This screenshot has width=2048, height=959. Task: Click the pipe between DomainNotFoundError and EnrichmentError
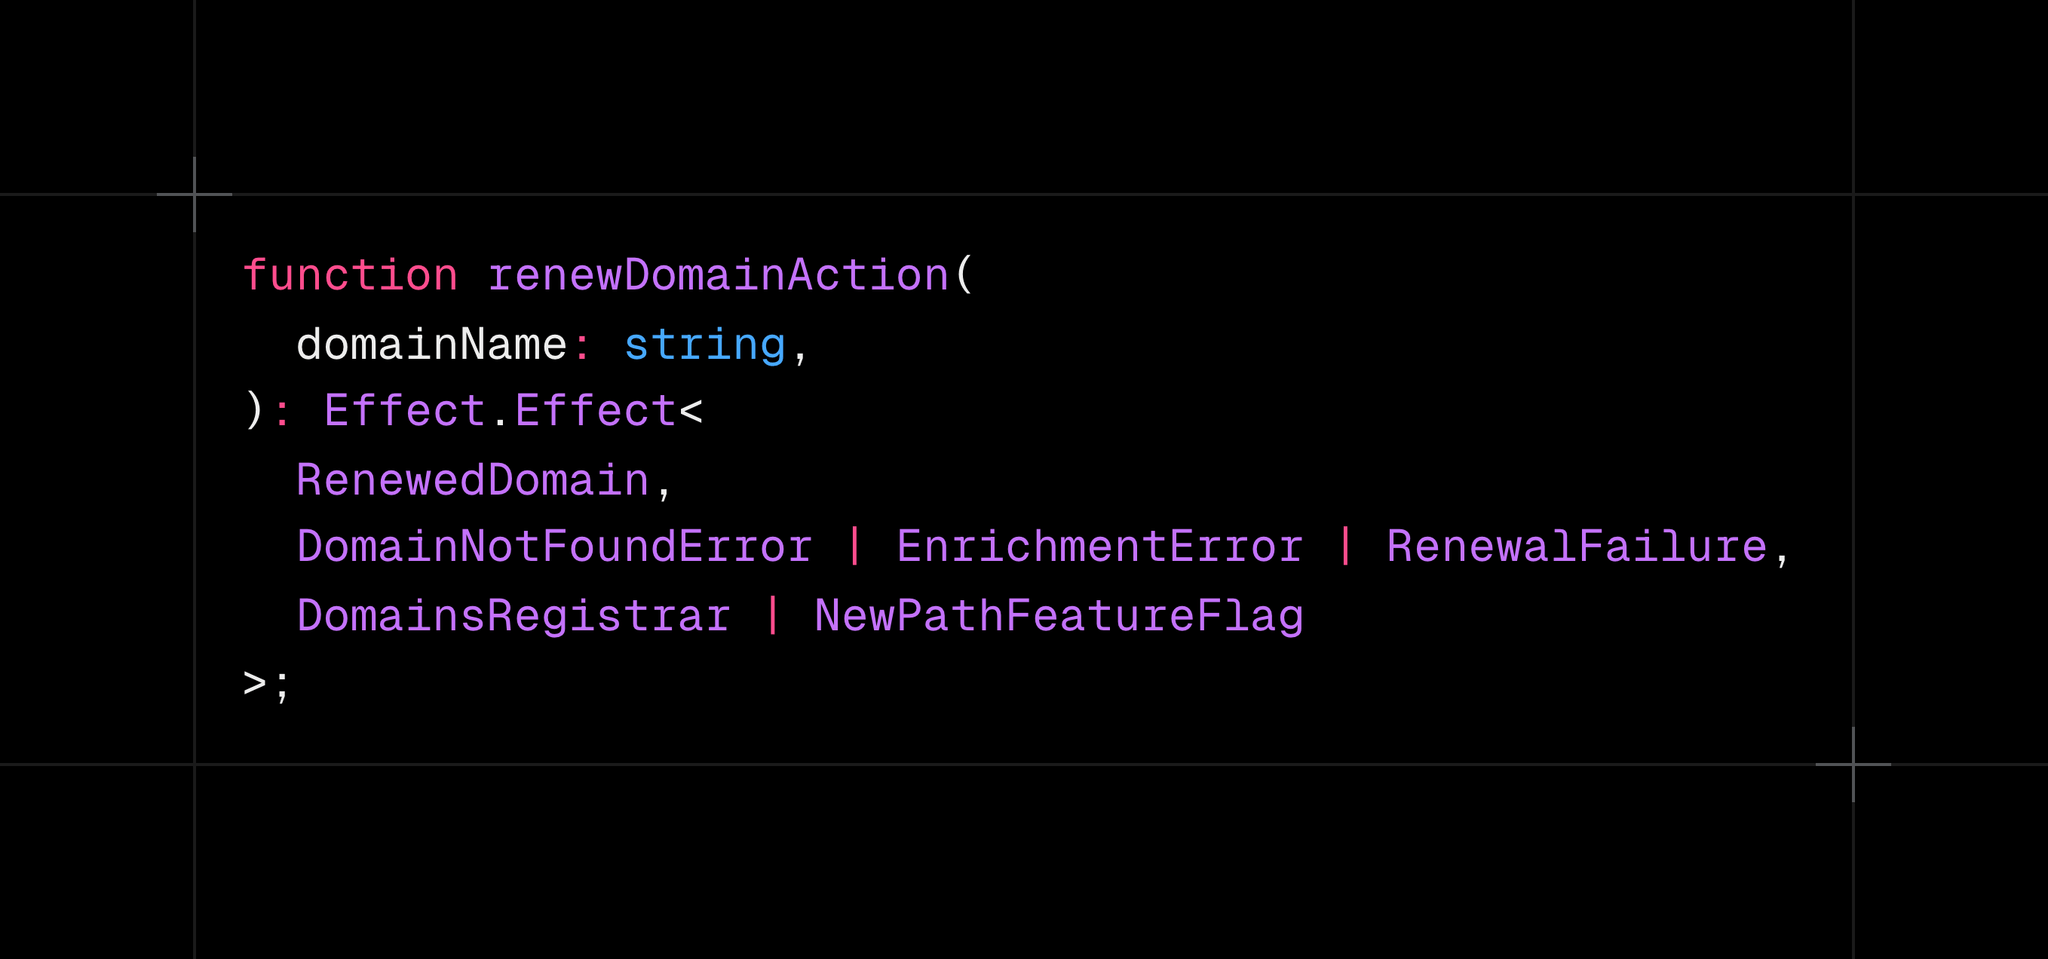pyautogui.click(x=854, y=547)
